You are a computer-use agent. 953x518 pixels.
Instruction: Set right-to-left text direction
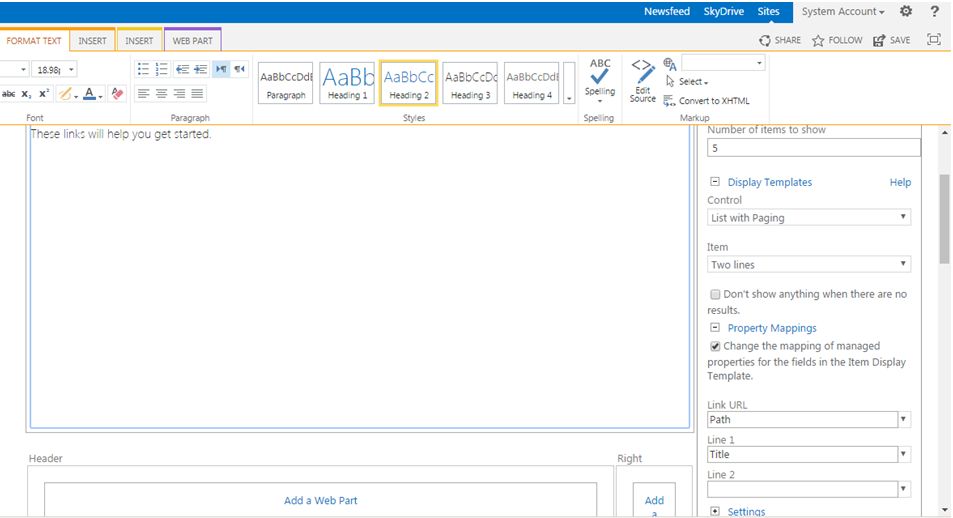[x=240, y=69]
